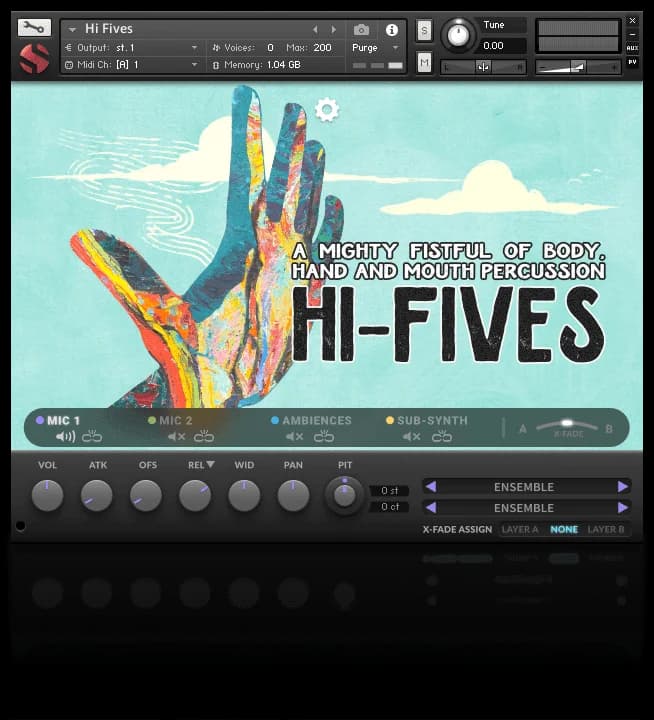The height and width of the screenshot is (720, 654).
Task: Click the OFS knob
Action: click(146, 495)
